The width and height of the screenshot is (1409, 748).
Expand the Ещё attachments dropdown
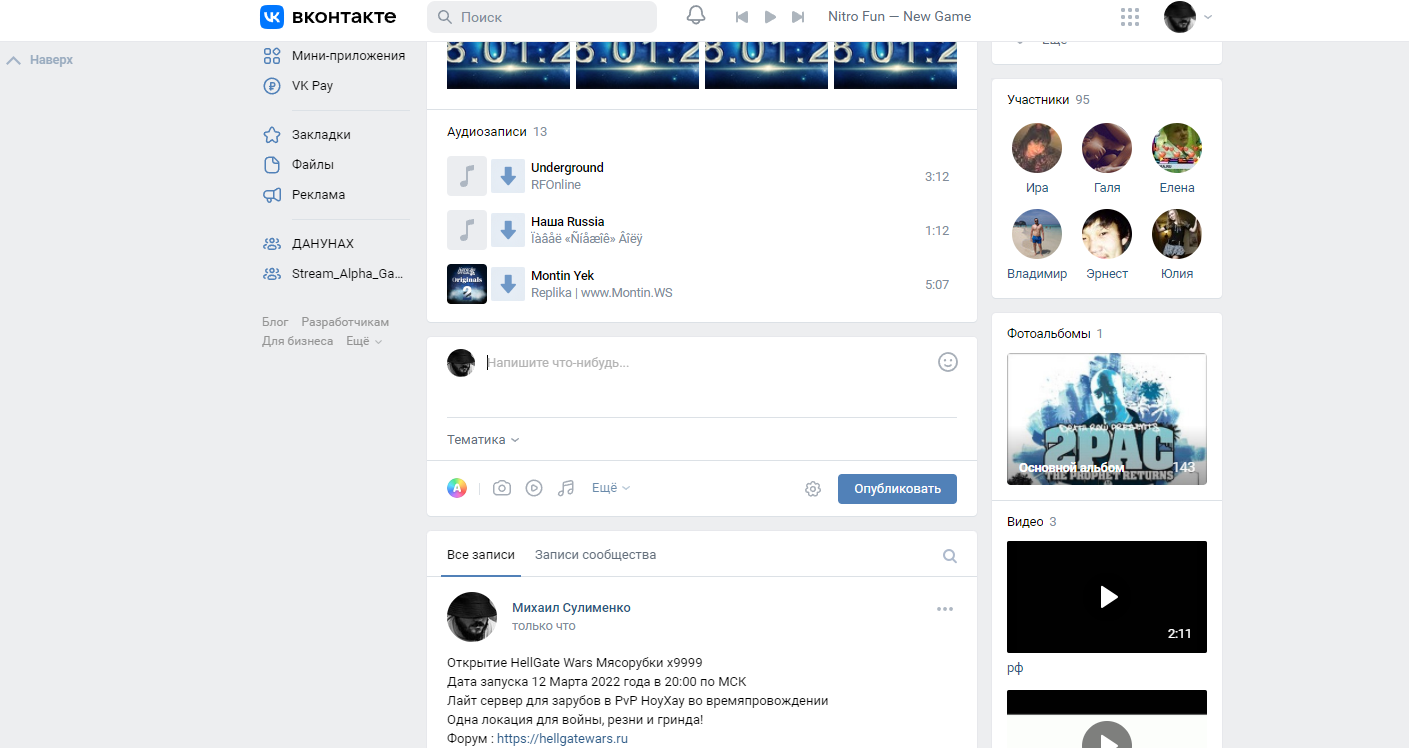pos(611,488)
